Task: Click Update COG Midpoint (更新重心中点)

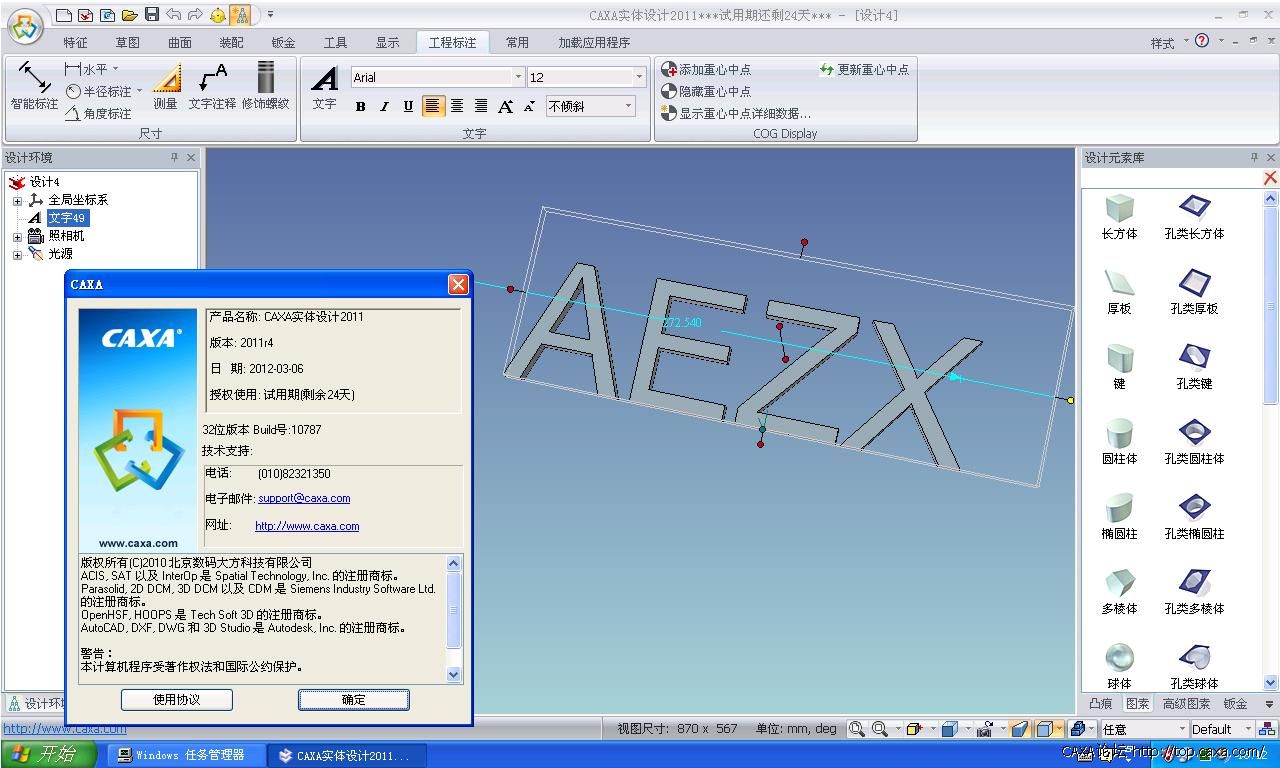Action: coord(864,69)
